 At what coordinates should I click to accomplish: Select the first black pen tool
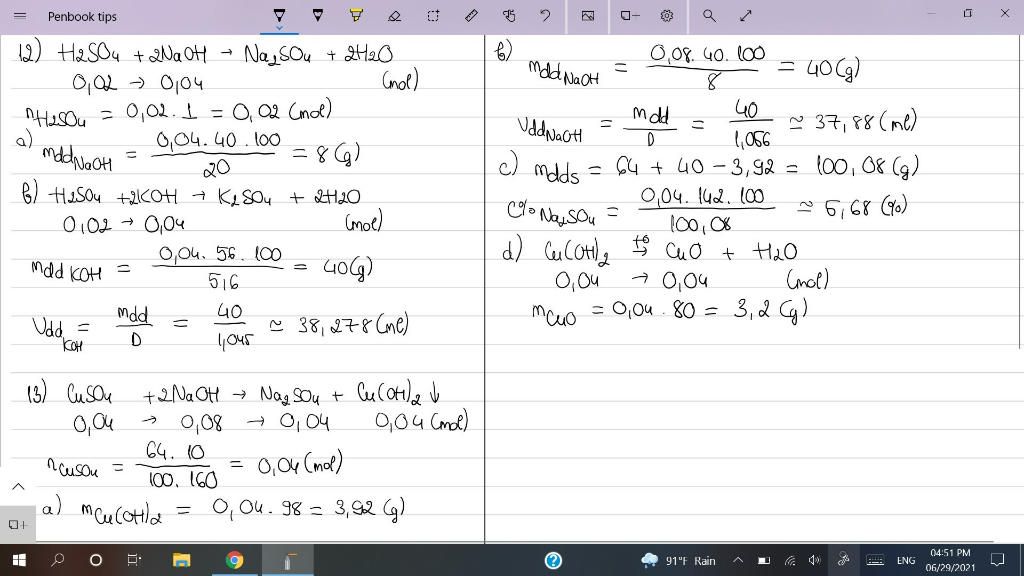[279, 15]
